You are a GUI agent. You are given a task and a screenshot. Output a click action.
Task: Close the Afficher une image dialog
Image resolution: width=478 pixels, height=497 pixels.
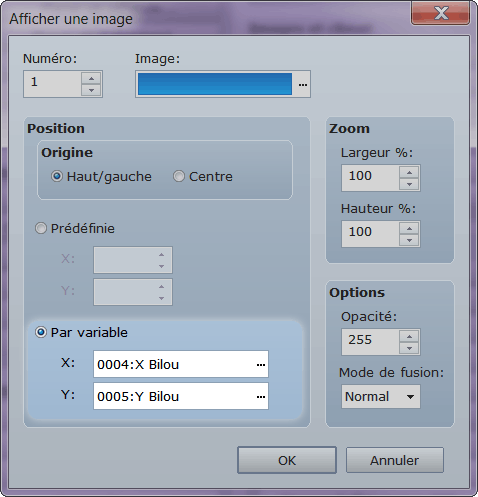point(441,14)
